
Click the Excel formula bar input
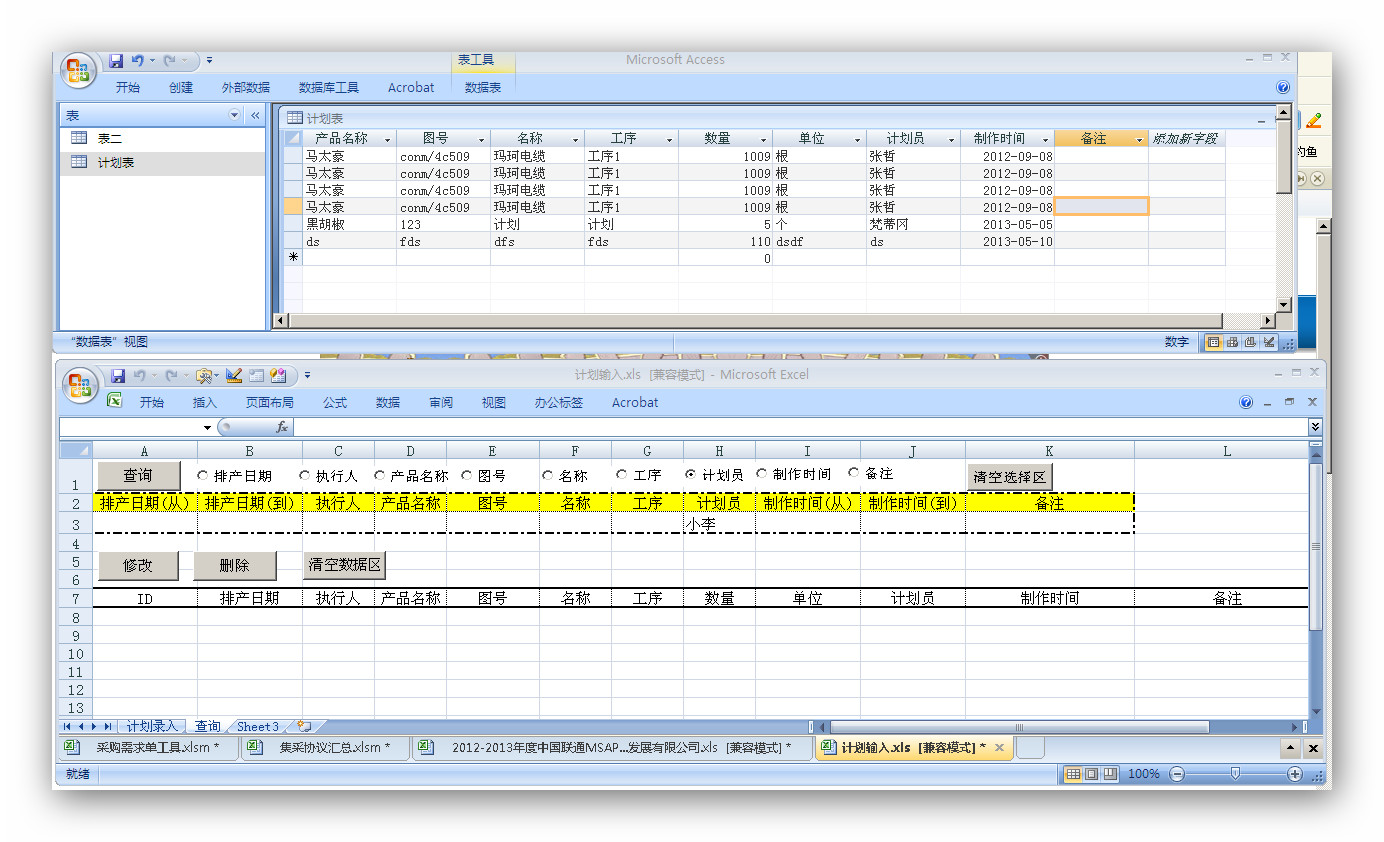click(800, 427)
